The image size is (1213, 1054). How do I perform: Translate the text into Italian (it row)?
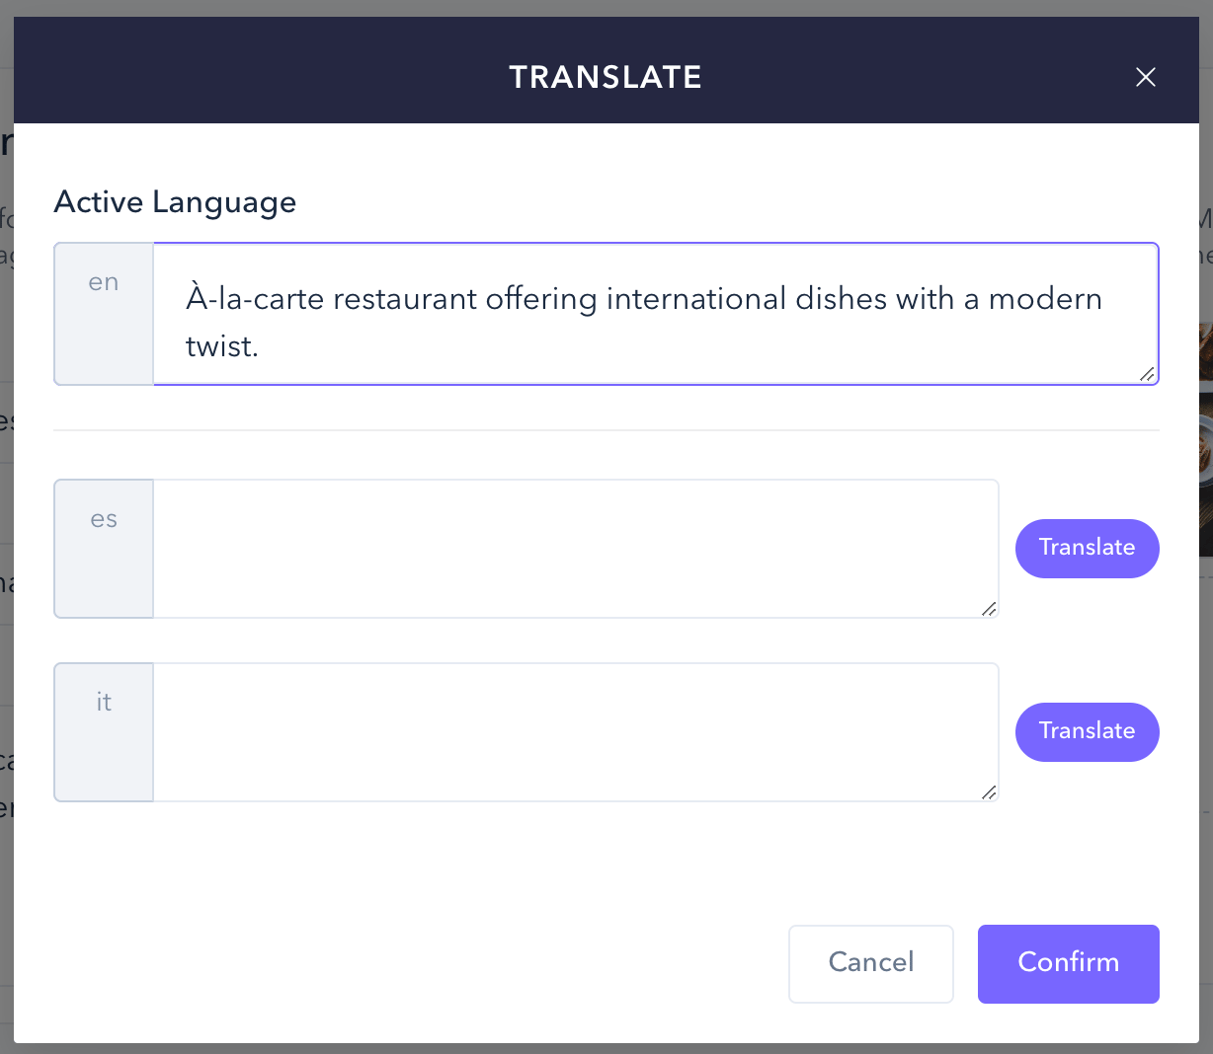(x=1087, y=732)
